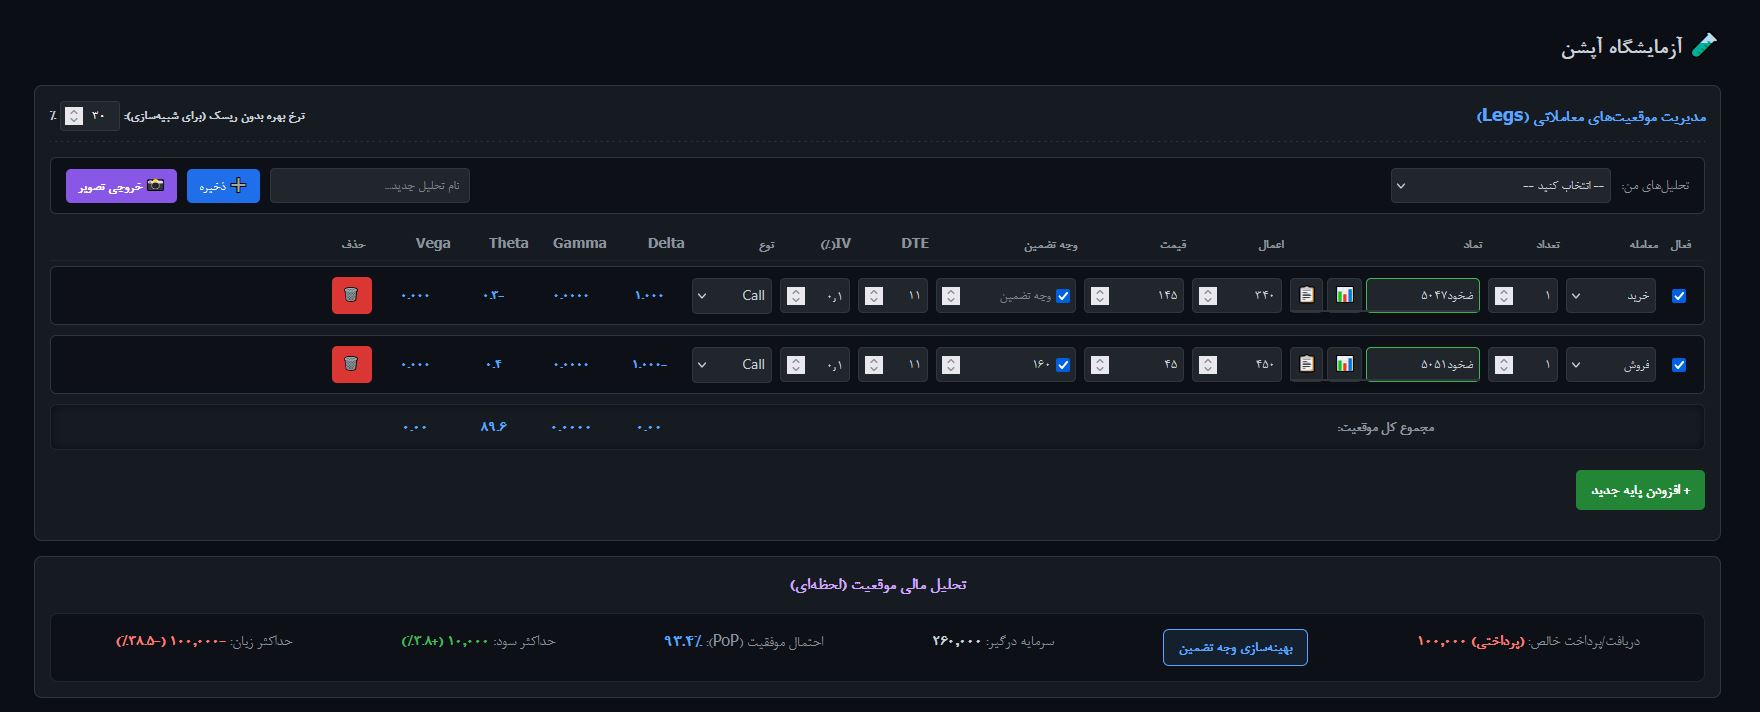The height and width of the screenshot is (712, 1760).
Task: Open the Call type dropdown in the ضخود۵۰۵۱ row
Action: point(732,365)
